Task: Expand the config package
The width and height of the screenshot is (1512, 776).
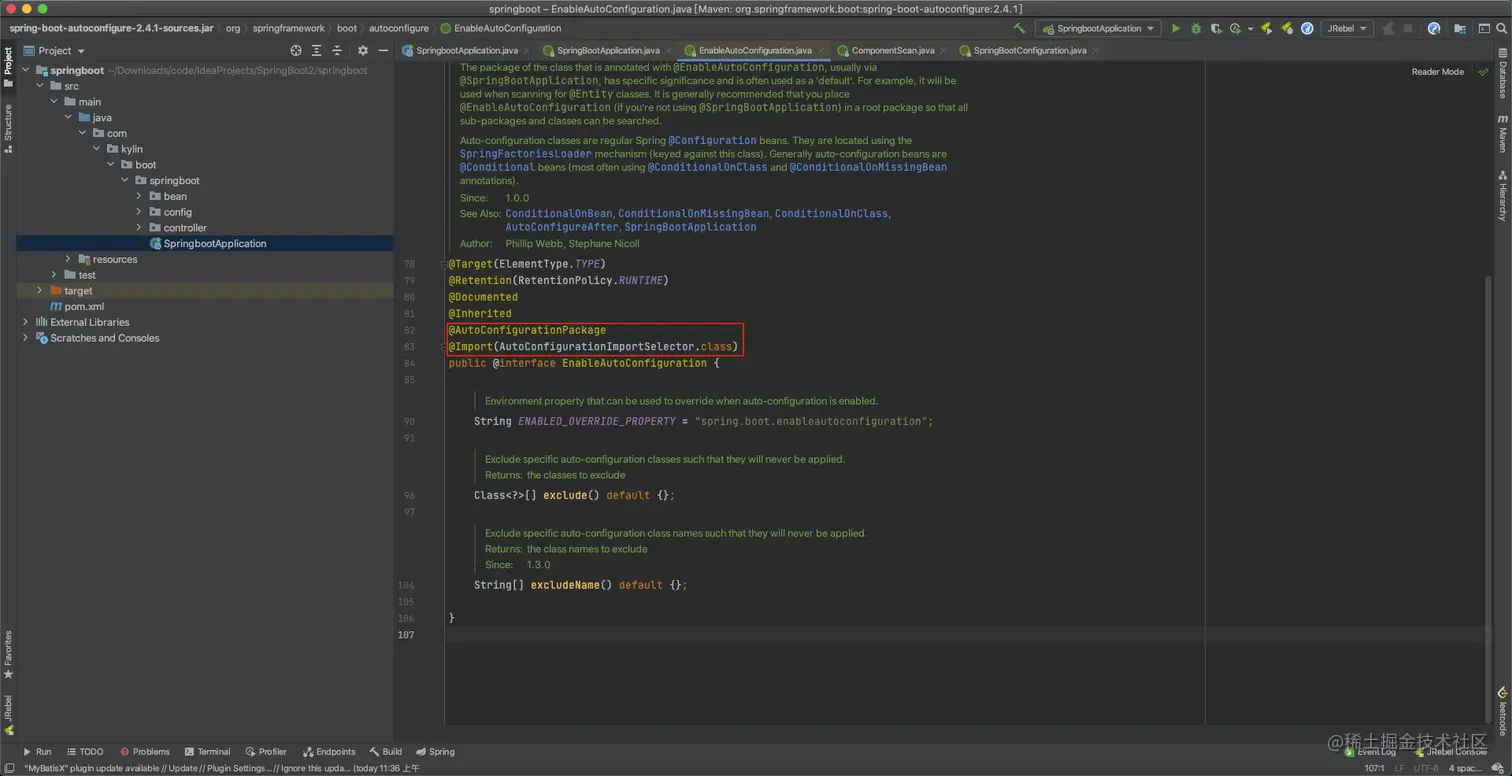Action: 139,212
